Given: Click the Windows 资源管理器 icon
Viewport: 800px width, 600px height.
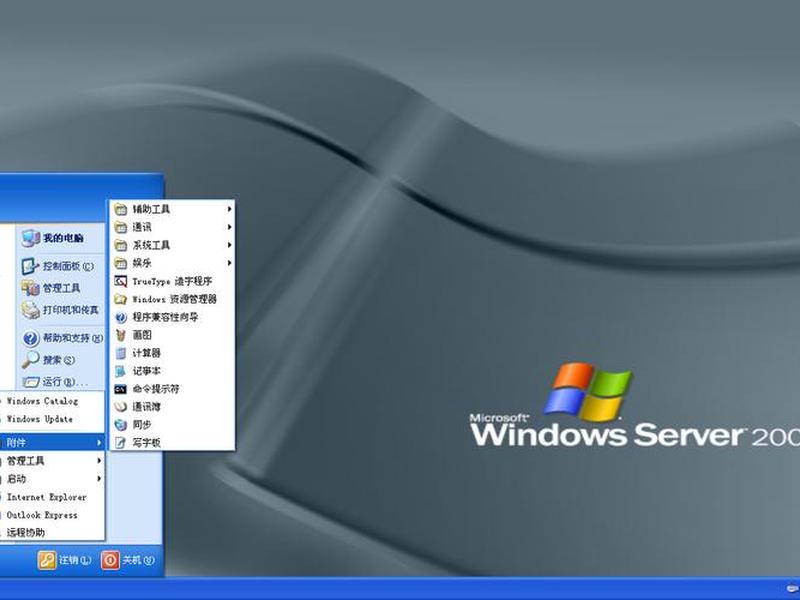Looking at the screenshot, I should (x=120, y=299).
